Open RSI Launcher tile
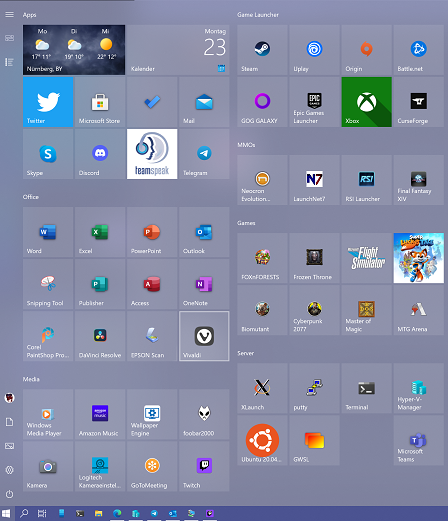This screenshot has width=448, height=521. point(366,180)
